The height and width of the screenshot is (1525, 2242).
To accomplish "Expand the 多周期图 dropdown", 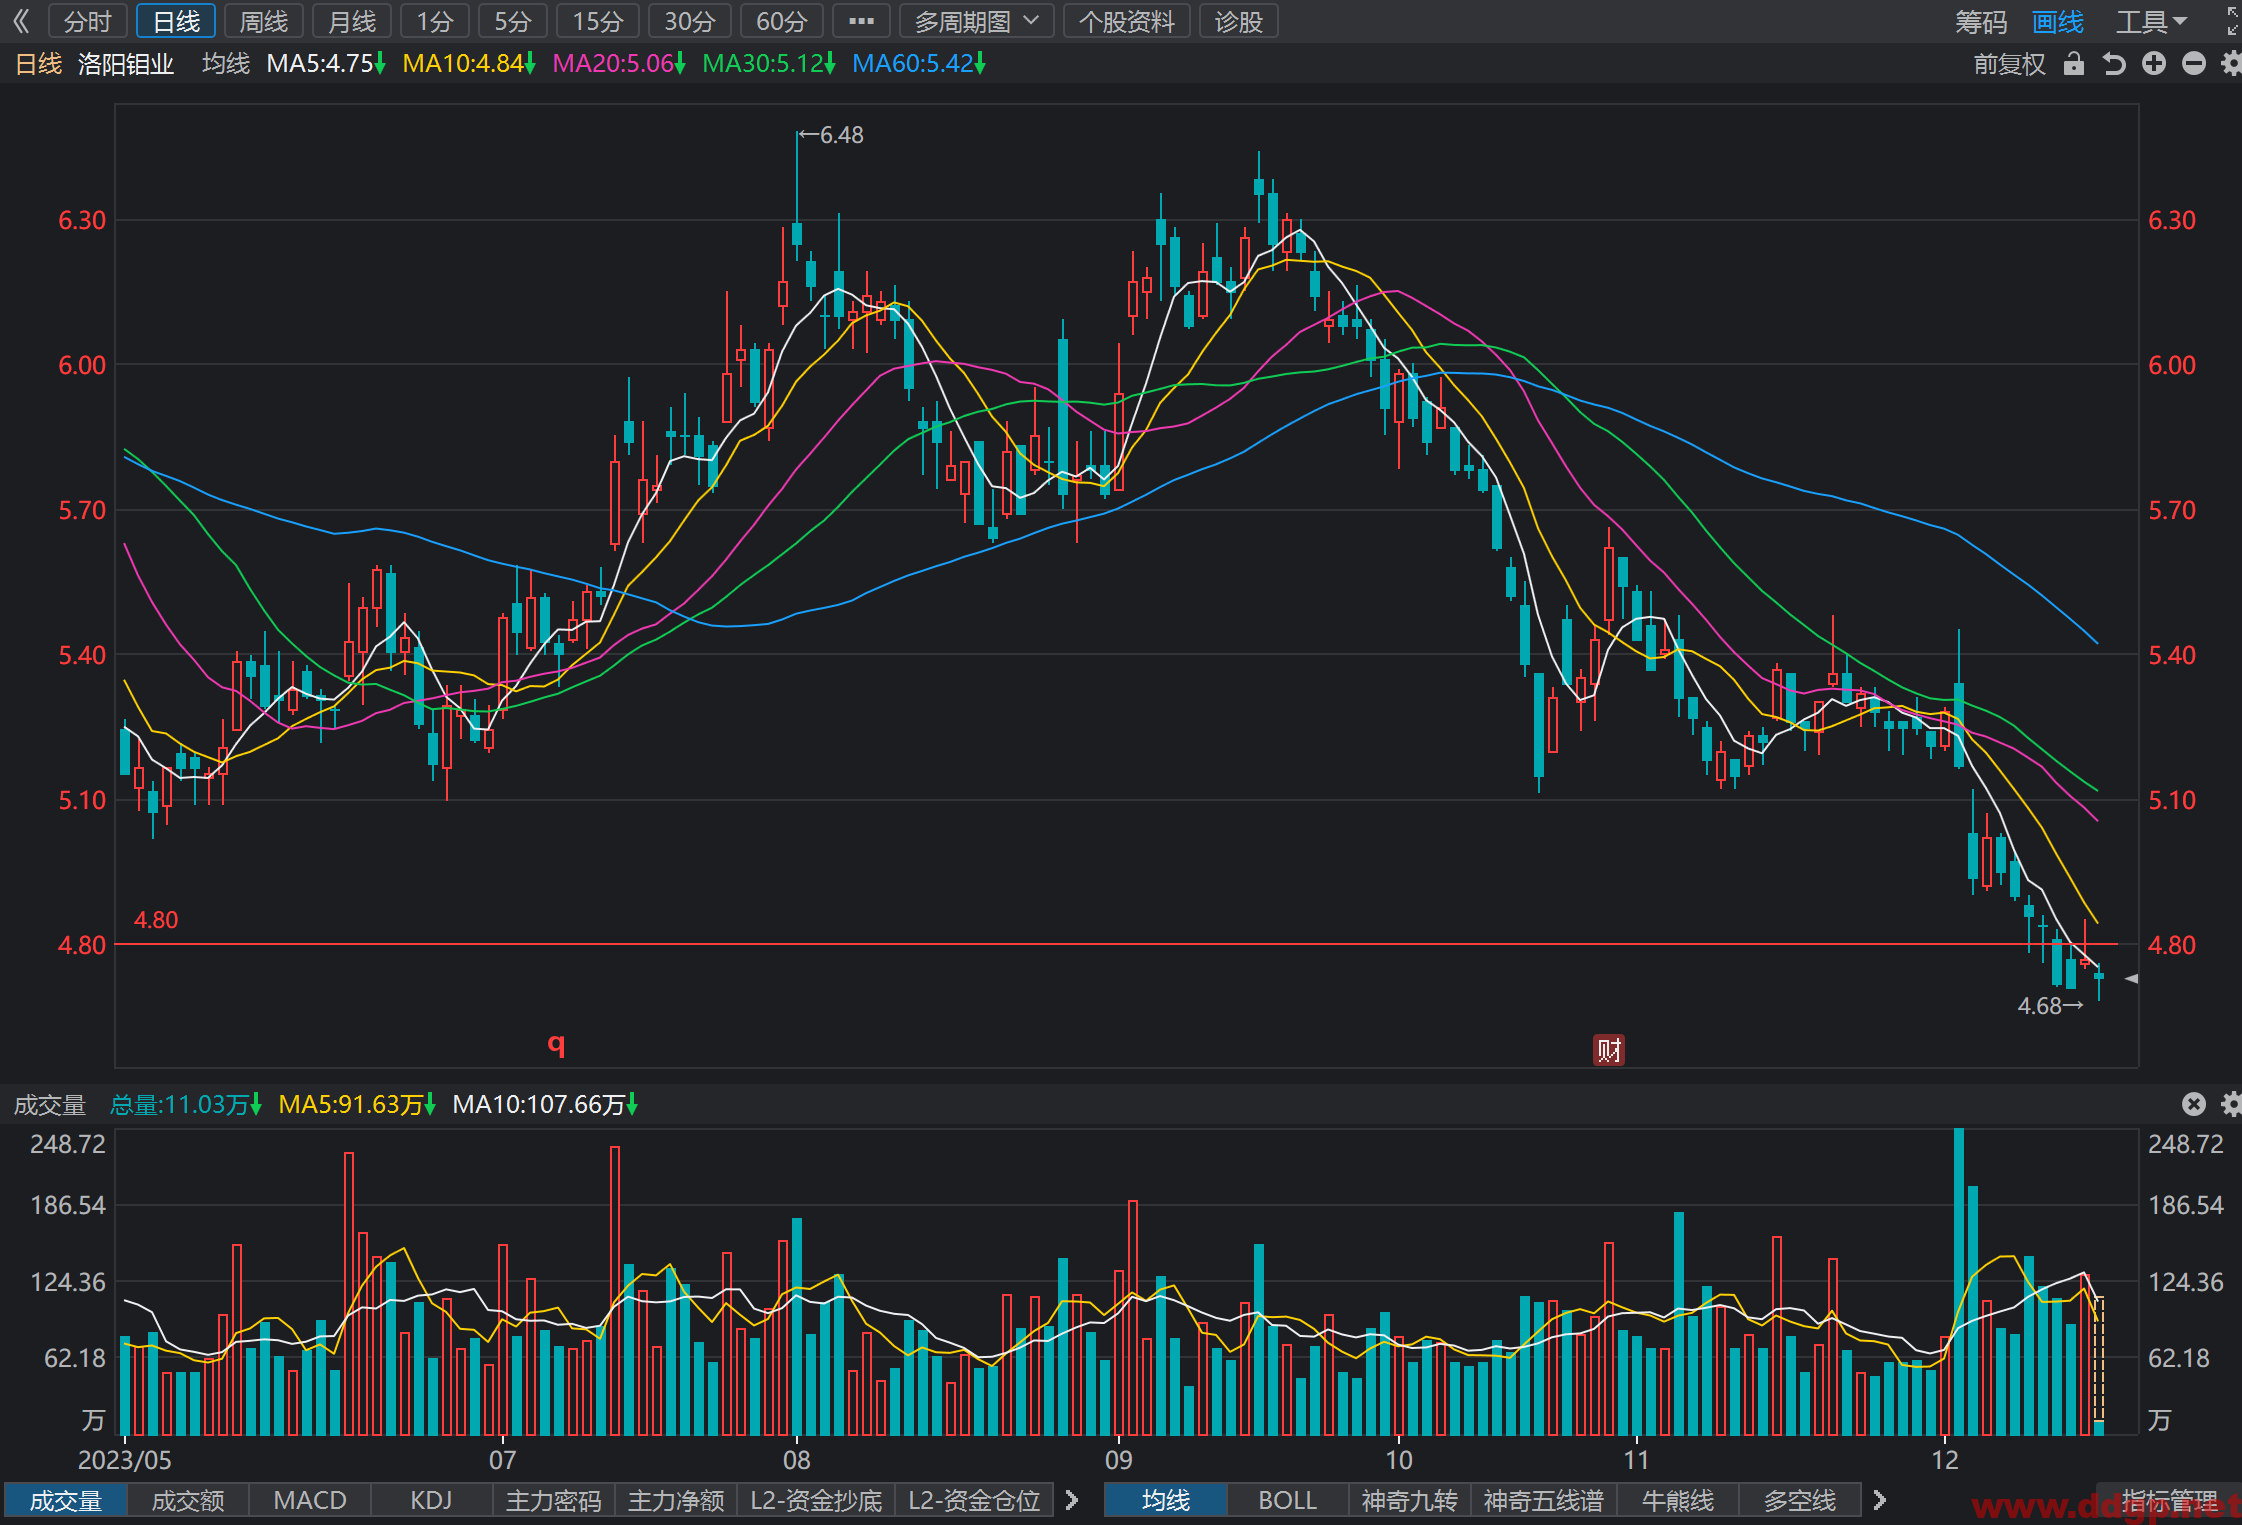I will tap(976, 21).
